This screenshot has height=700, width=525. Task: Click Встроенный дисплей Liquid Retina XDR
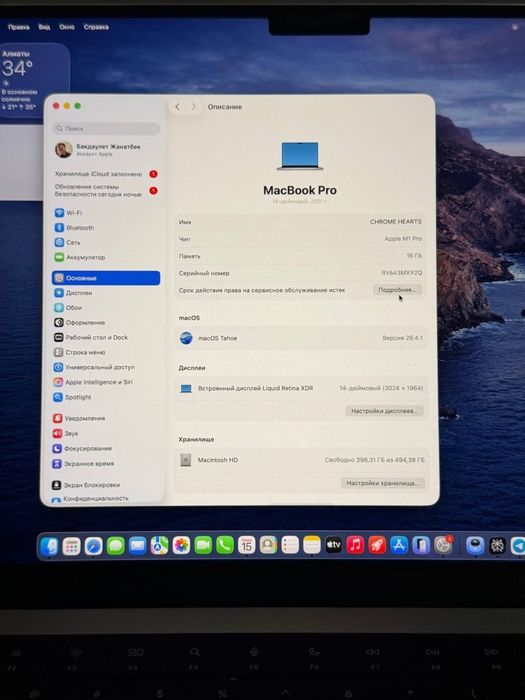click(255, 388)
